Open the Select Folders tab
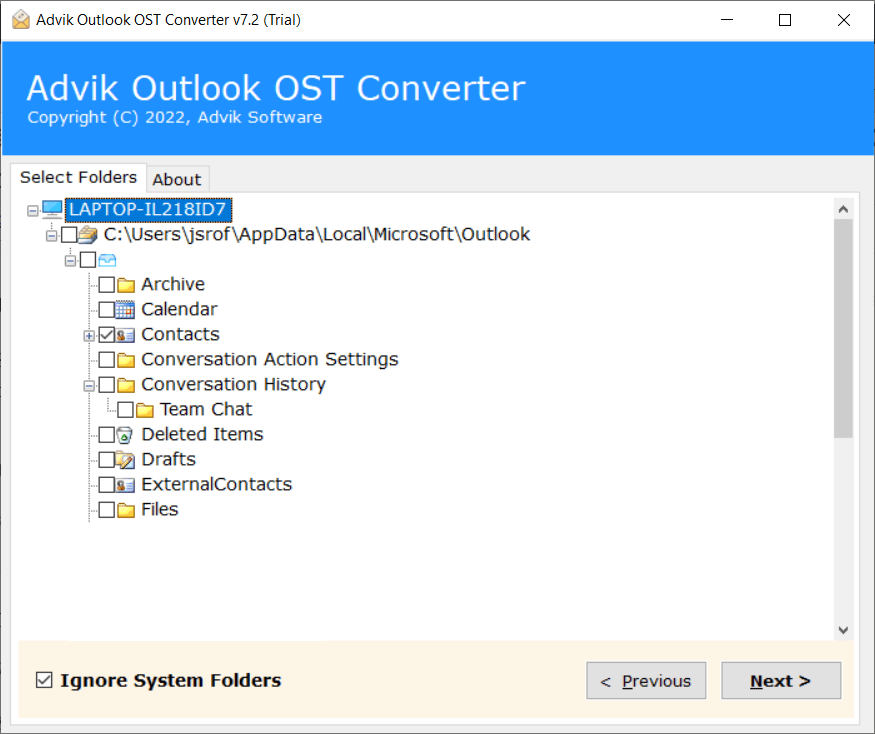Screen dimensions: 875x734 79,177
